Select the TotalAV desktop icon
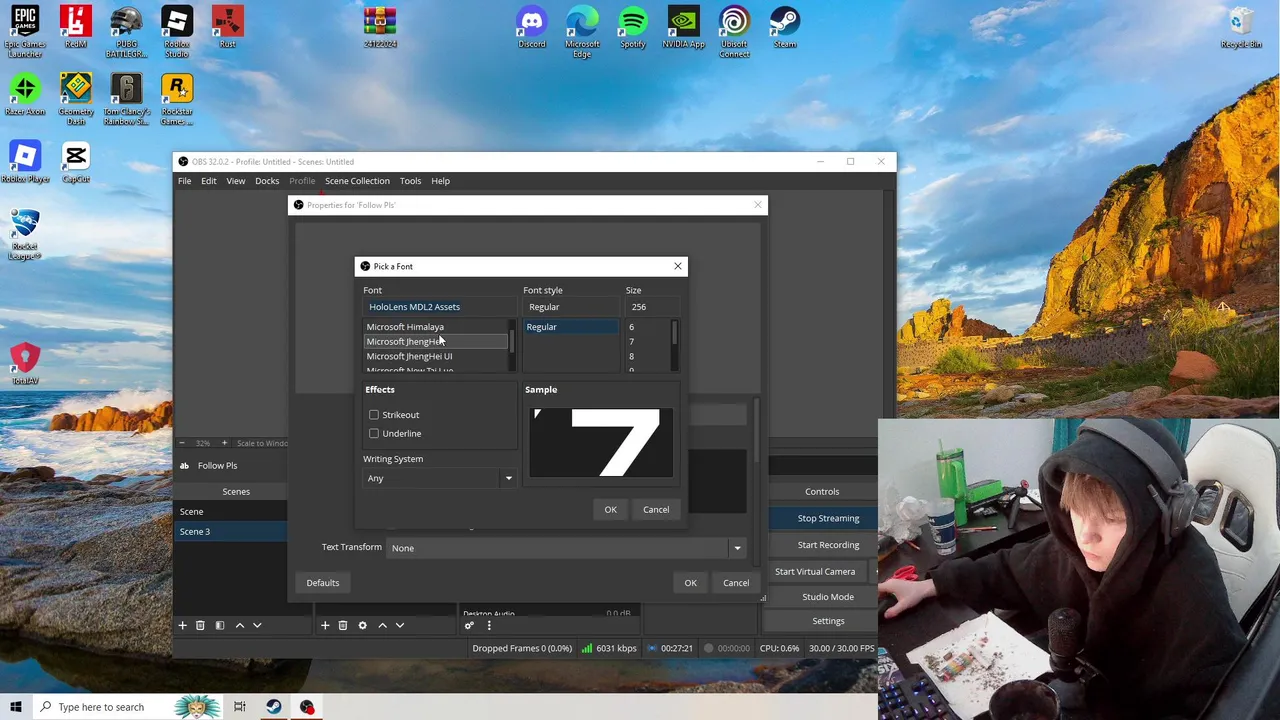The width and height of the screenshot is (1280, 720). click(25, 364)
